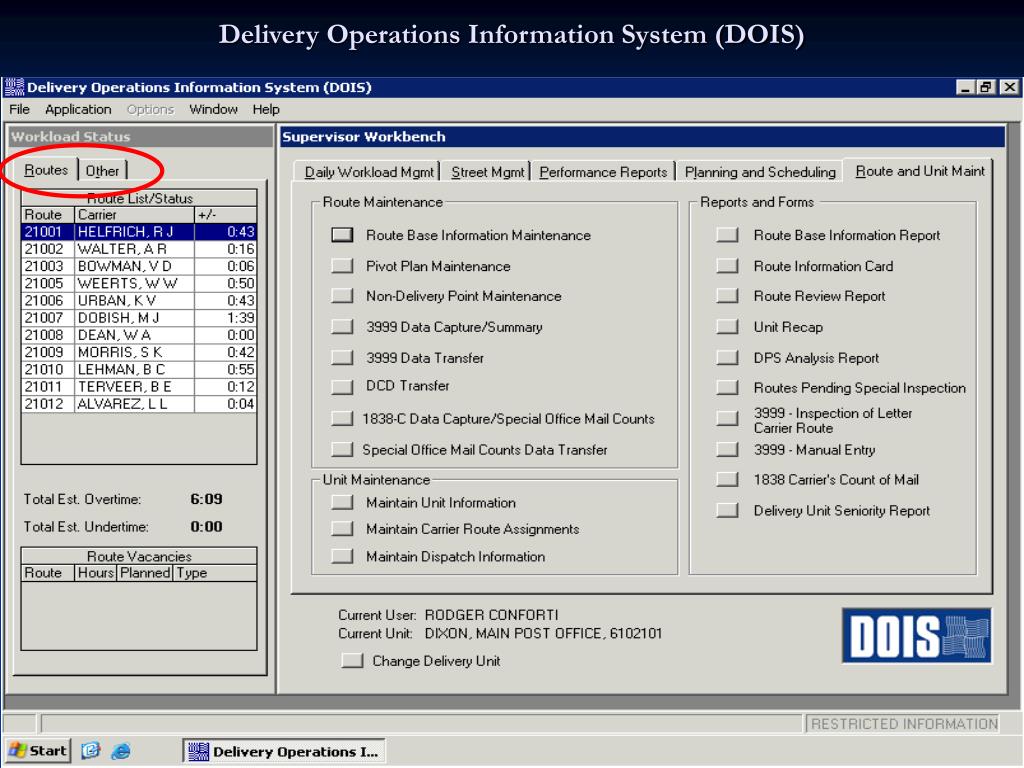This screenshot has width=1024, height=768.
Task: Run the Route Review Report
Action: [x=728, y=296]
